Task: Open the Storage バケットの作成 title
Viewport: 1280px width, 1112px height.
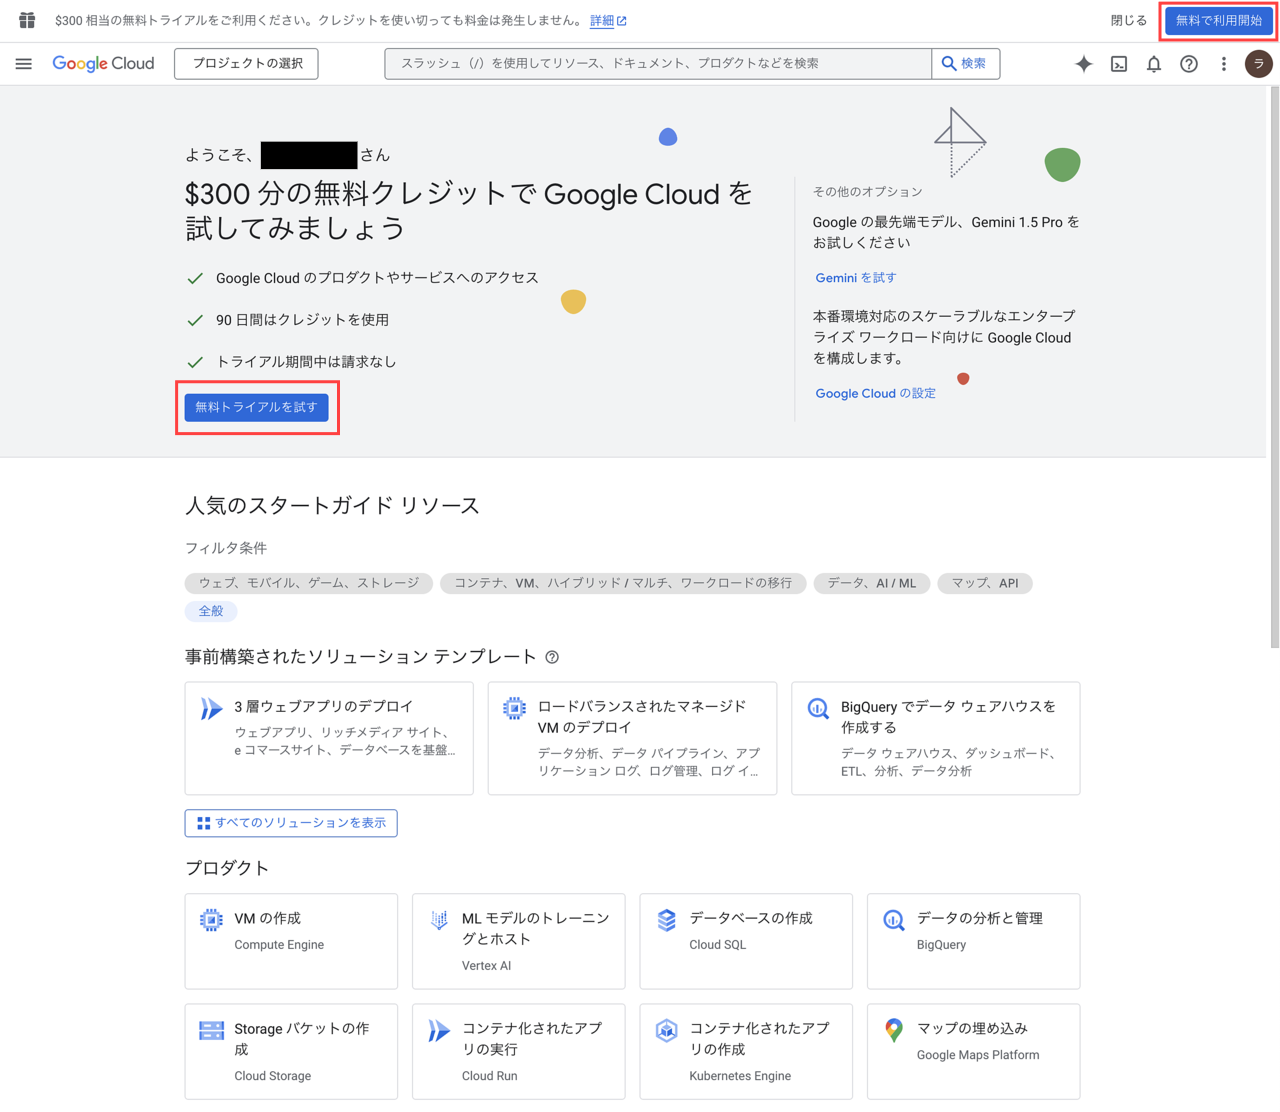Action: [302, 1039]
